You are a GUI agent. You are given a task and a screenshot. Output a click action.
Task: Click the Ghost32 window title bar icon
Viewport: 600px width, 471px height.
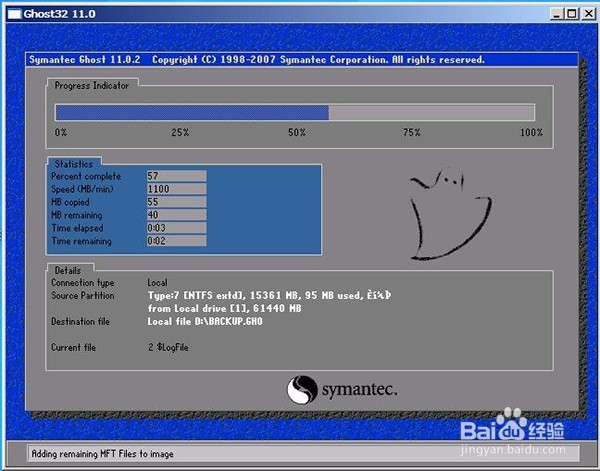tap(15, 14)
